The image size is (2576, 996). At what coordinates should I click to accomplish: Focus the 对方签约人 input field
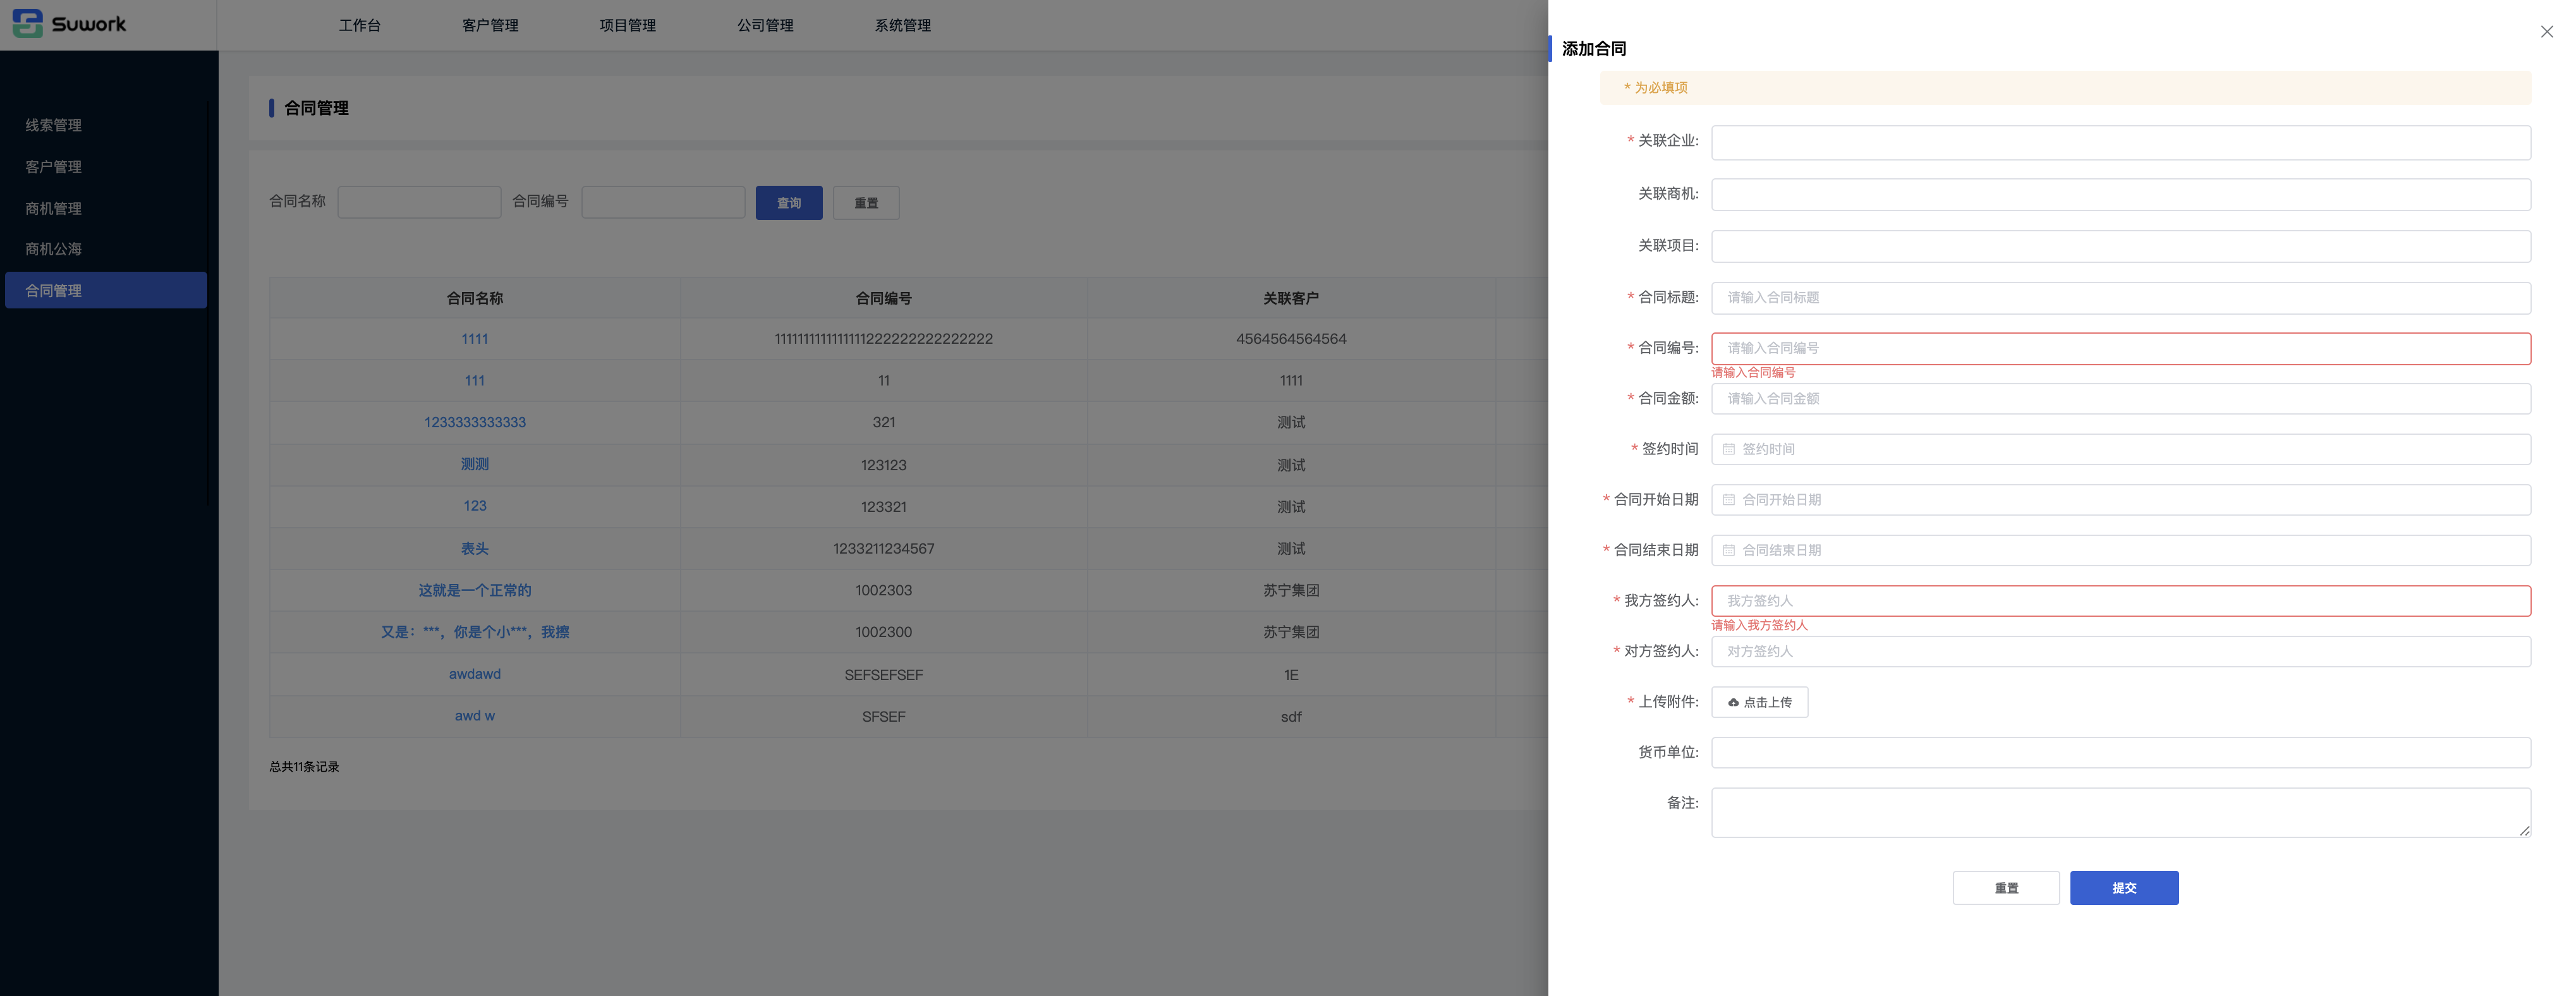2120,652
